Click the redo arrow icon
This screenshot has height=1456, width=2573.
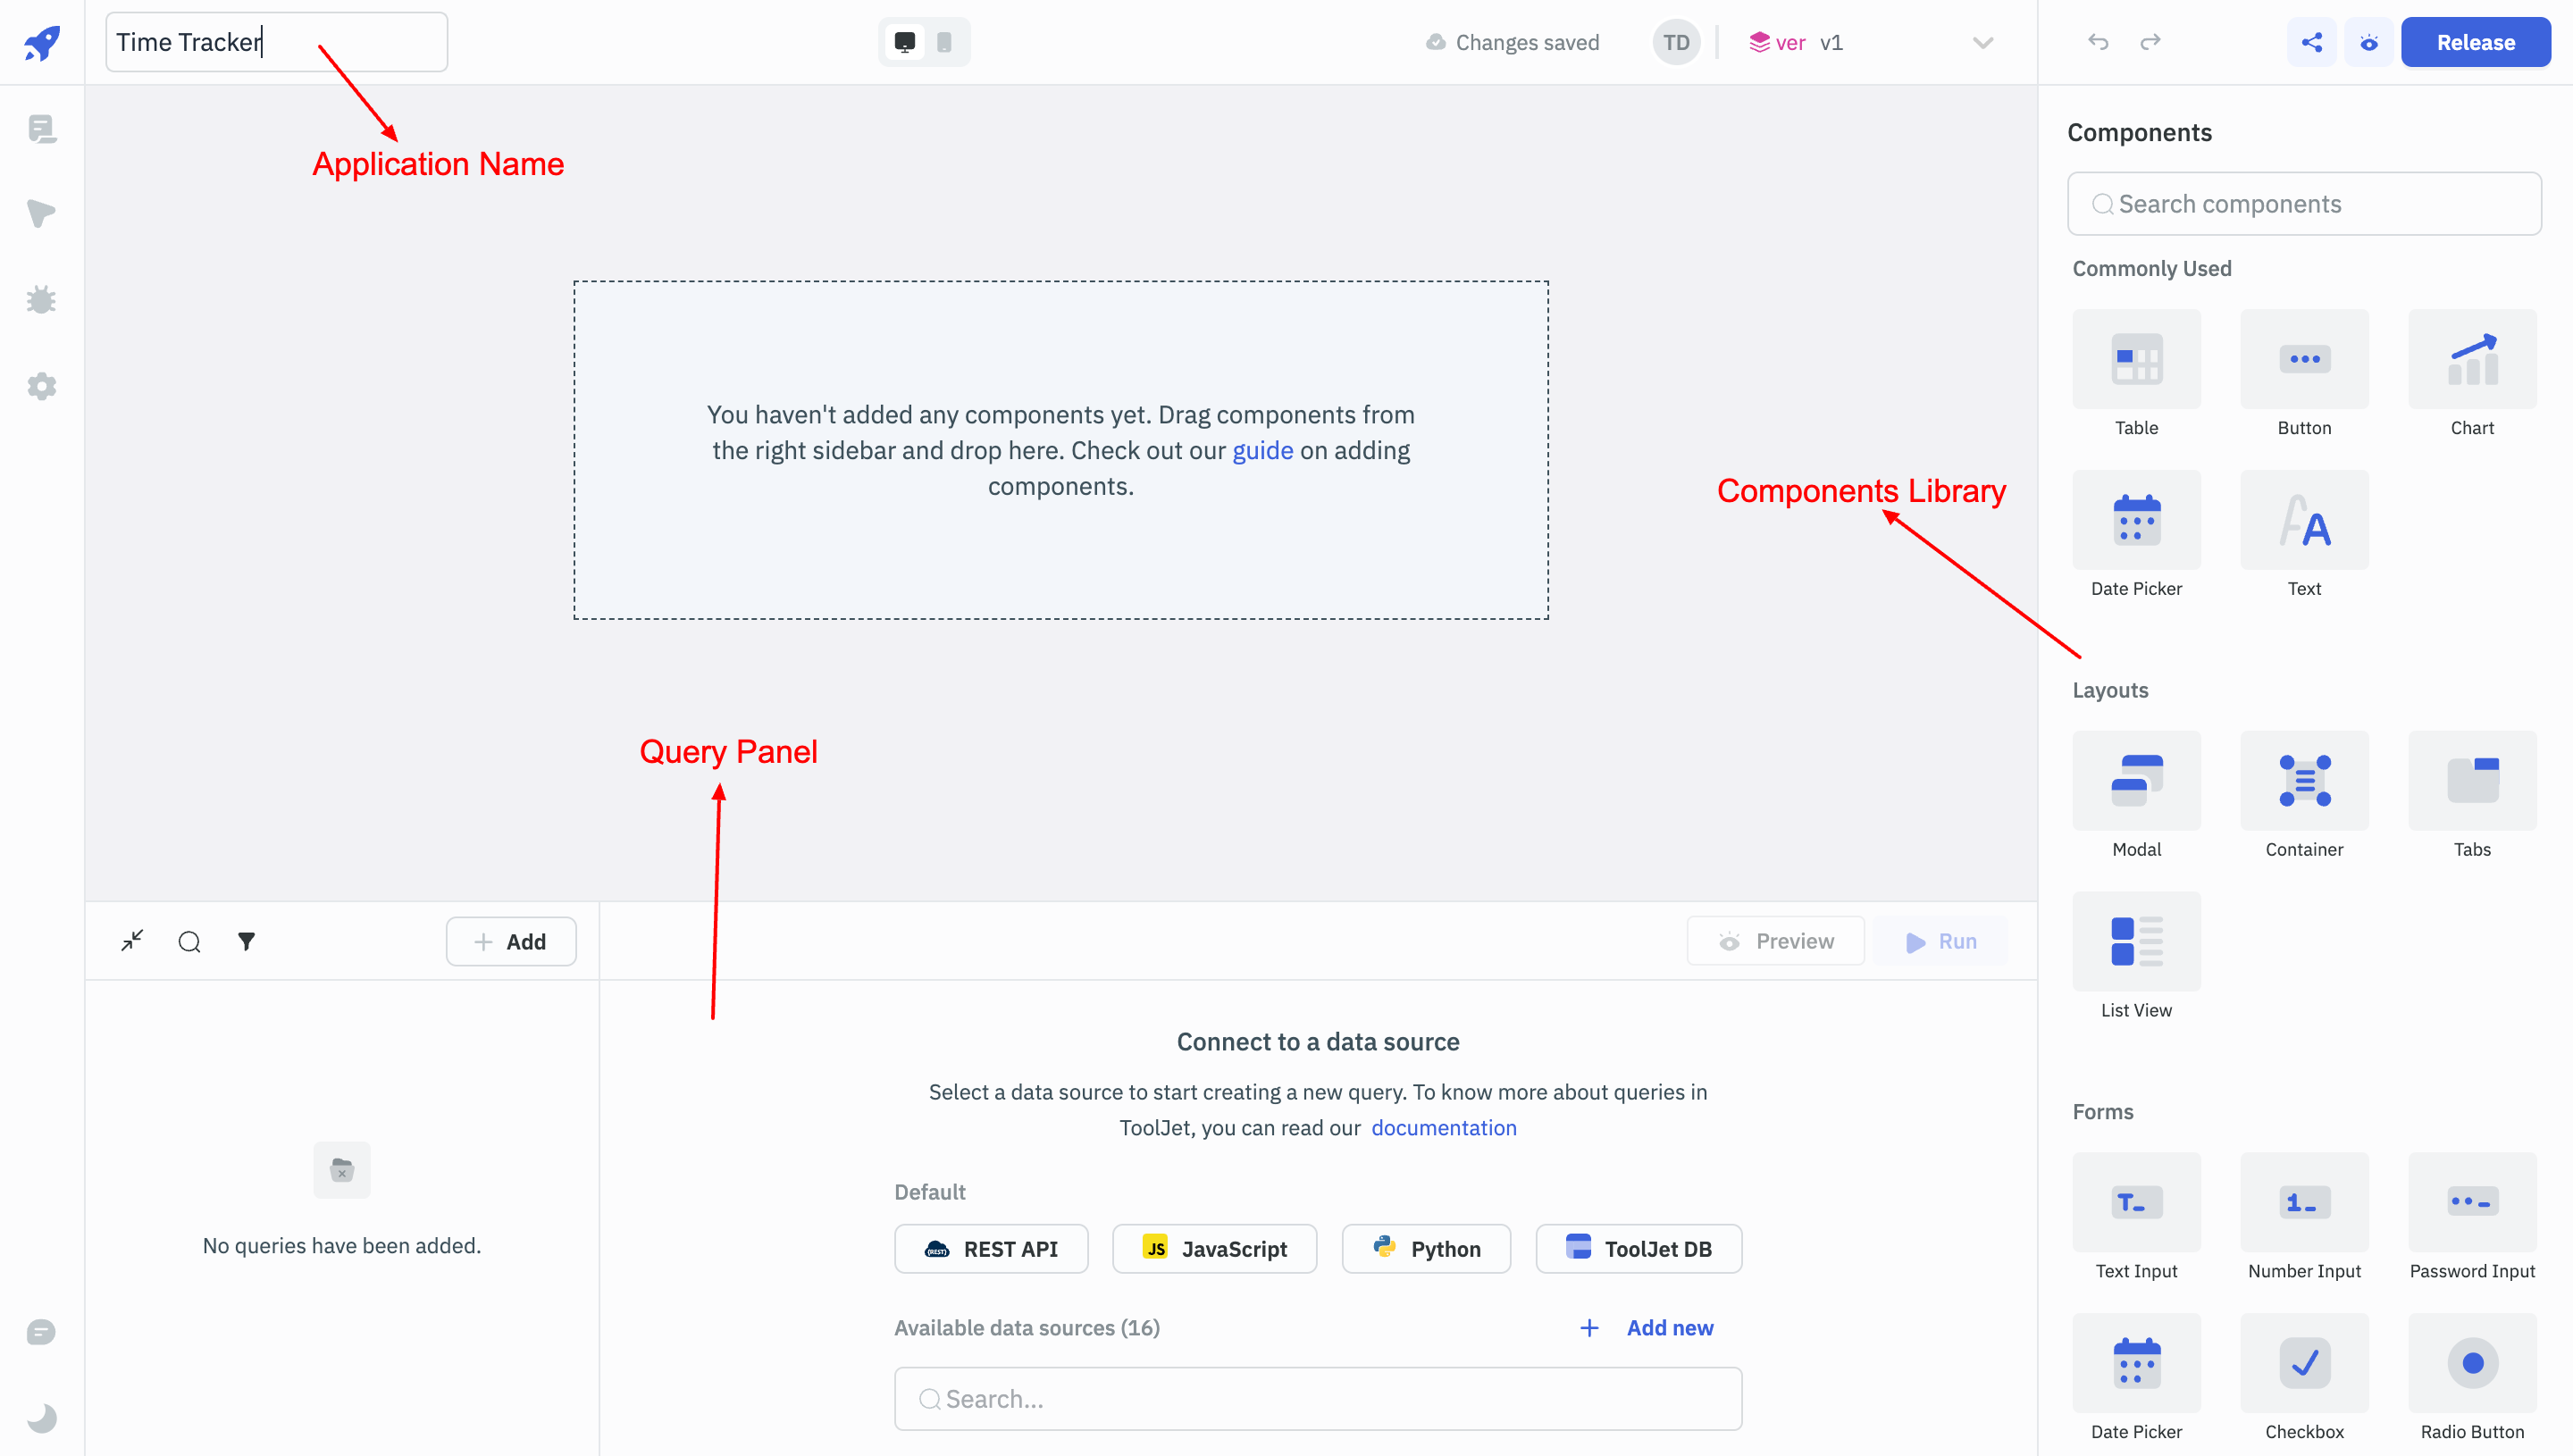point(2150,42)
